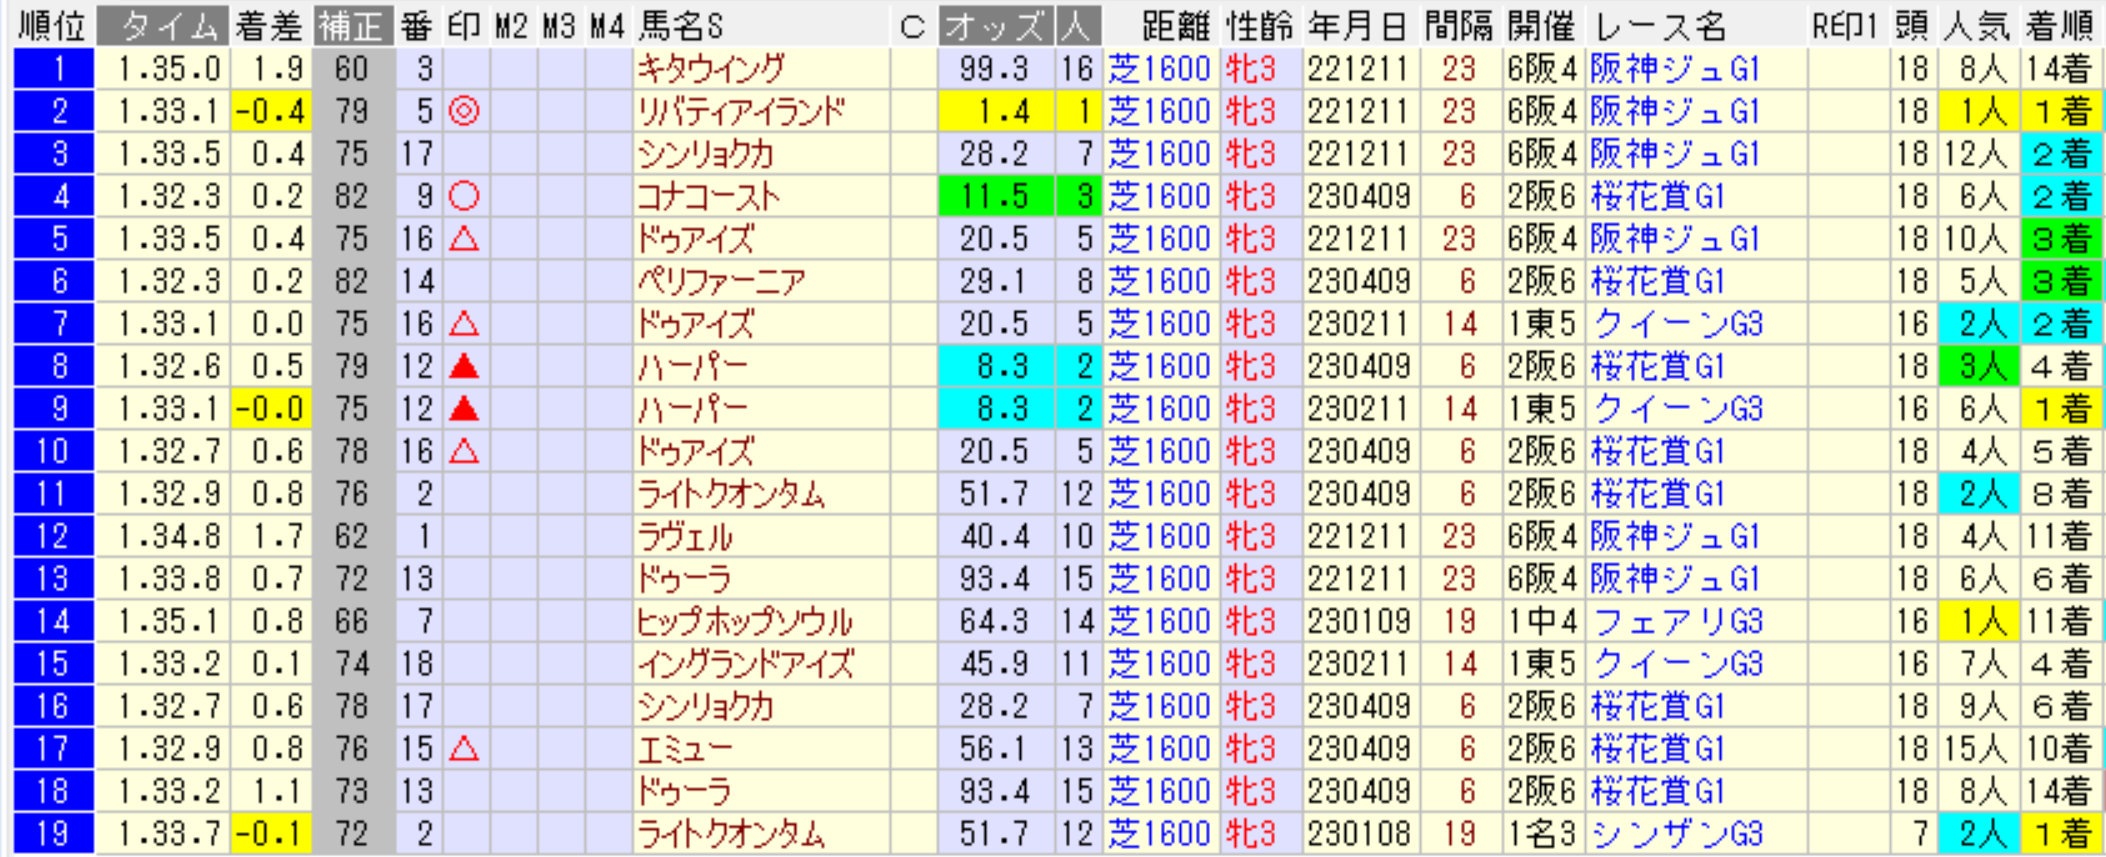Select rank cell 1
The width and height of the screenshot is (2106, 857).
[54, 69]
